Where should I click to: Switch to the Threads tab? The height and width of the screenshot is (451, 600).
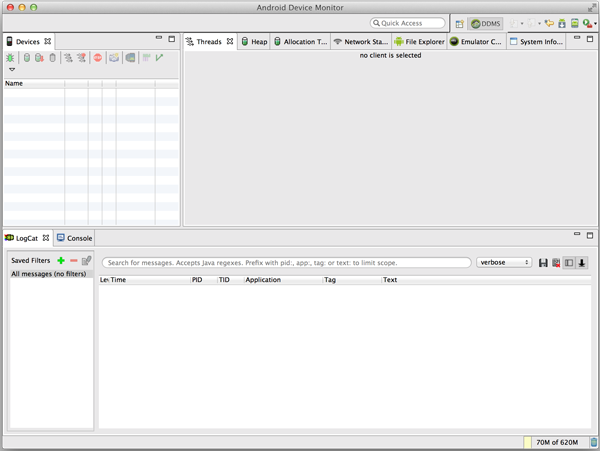click(209, 42)
